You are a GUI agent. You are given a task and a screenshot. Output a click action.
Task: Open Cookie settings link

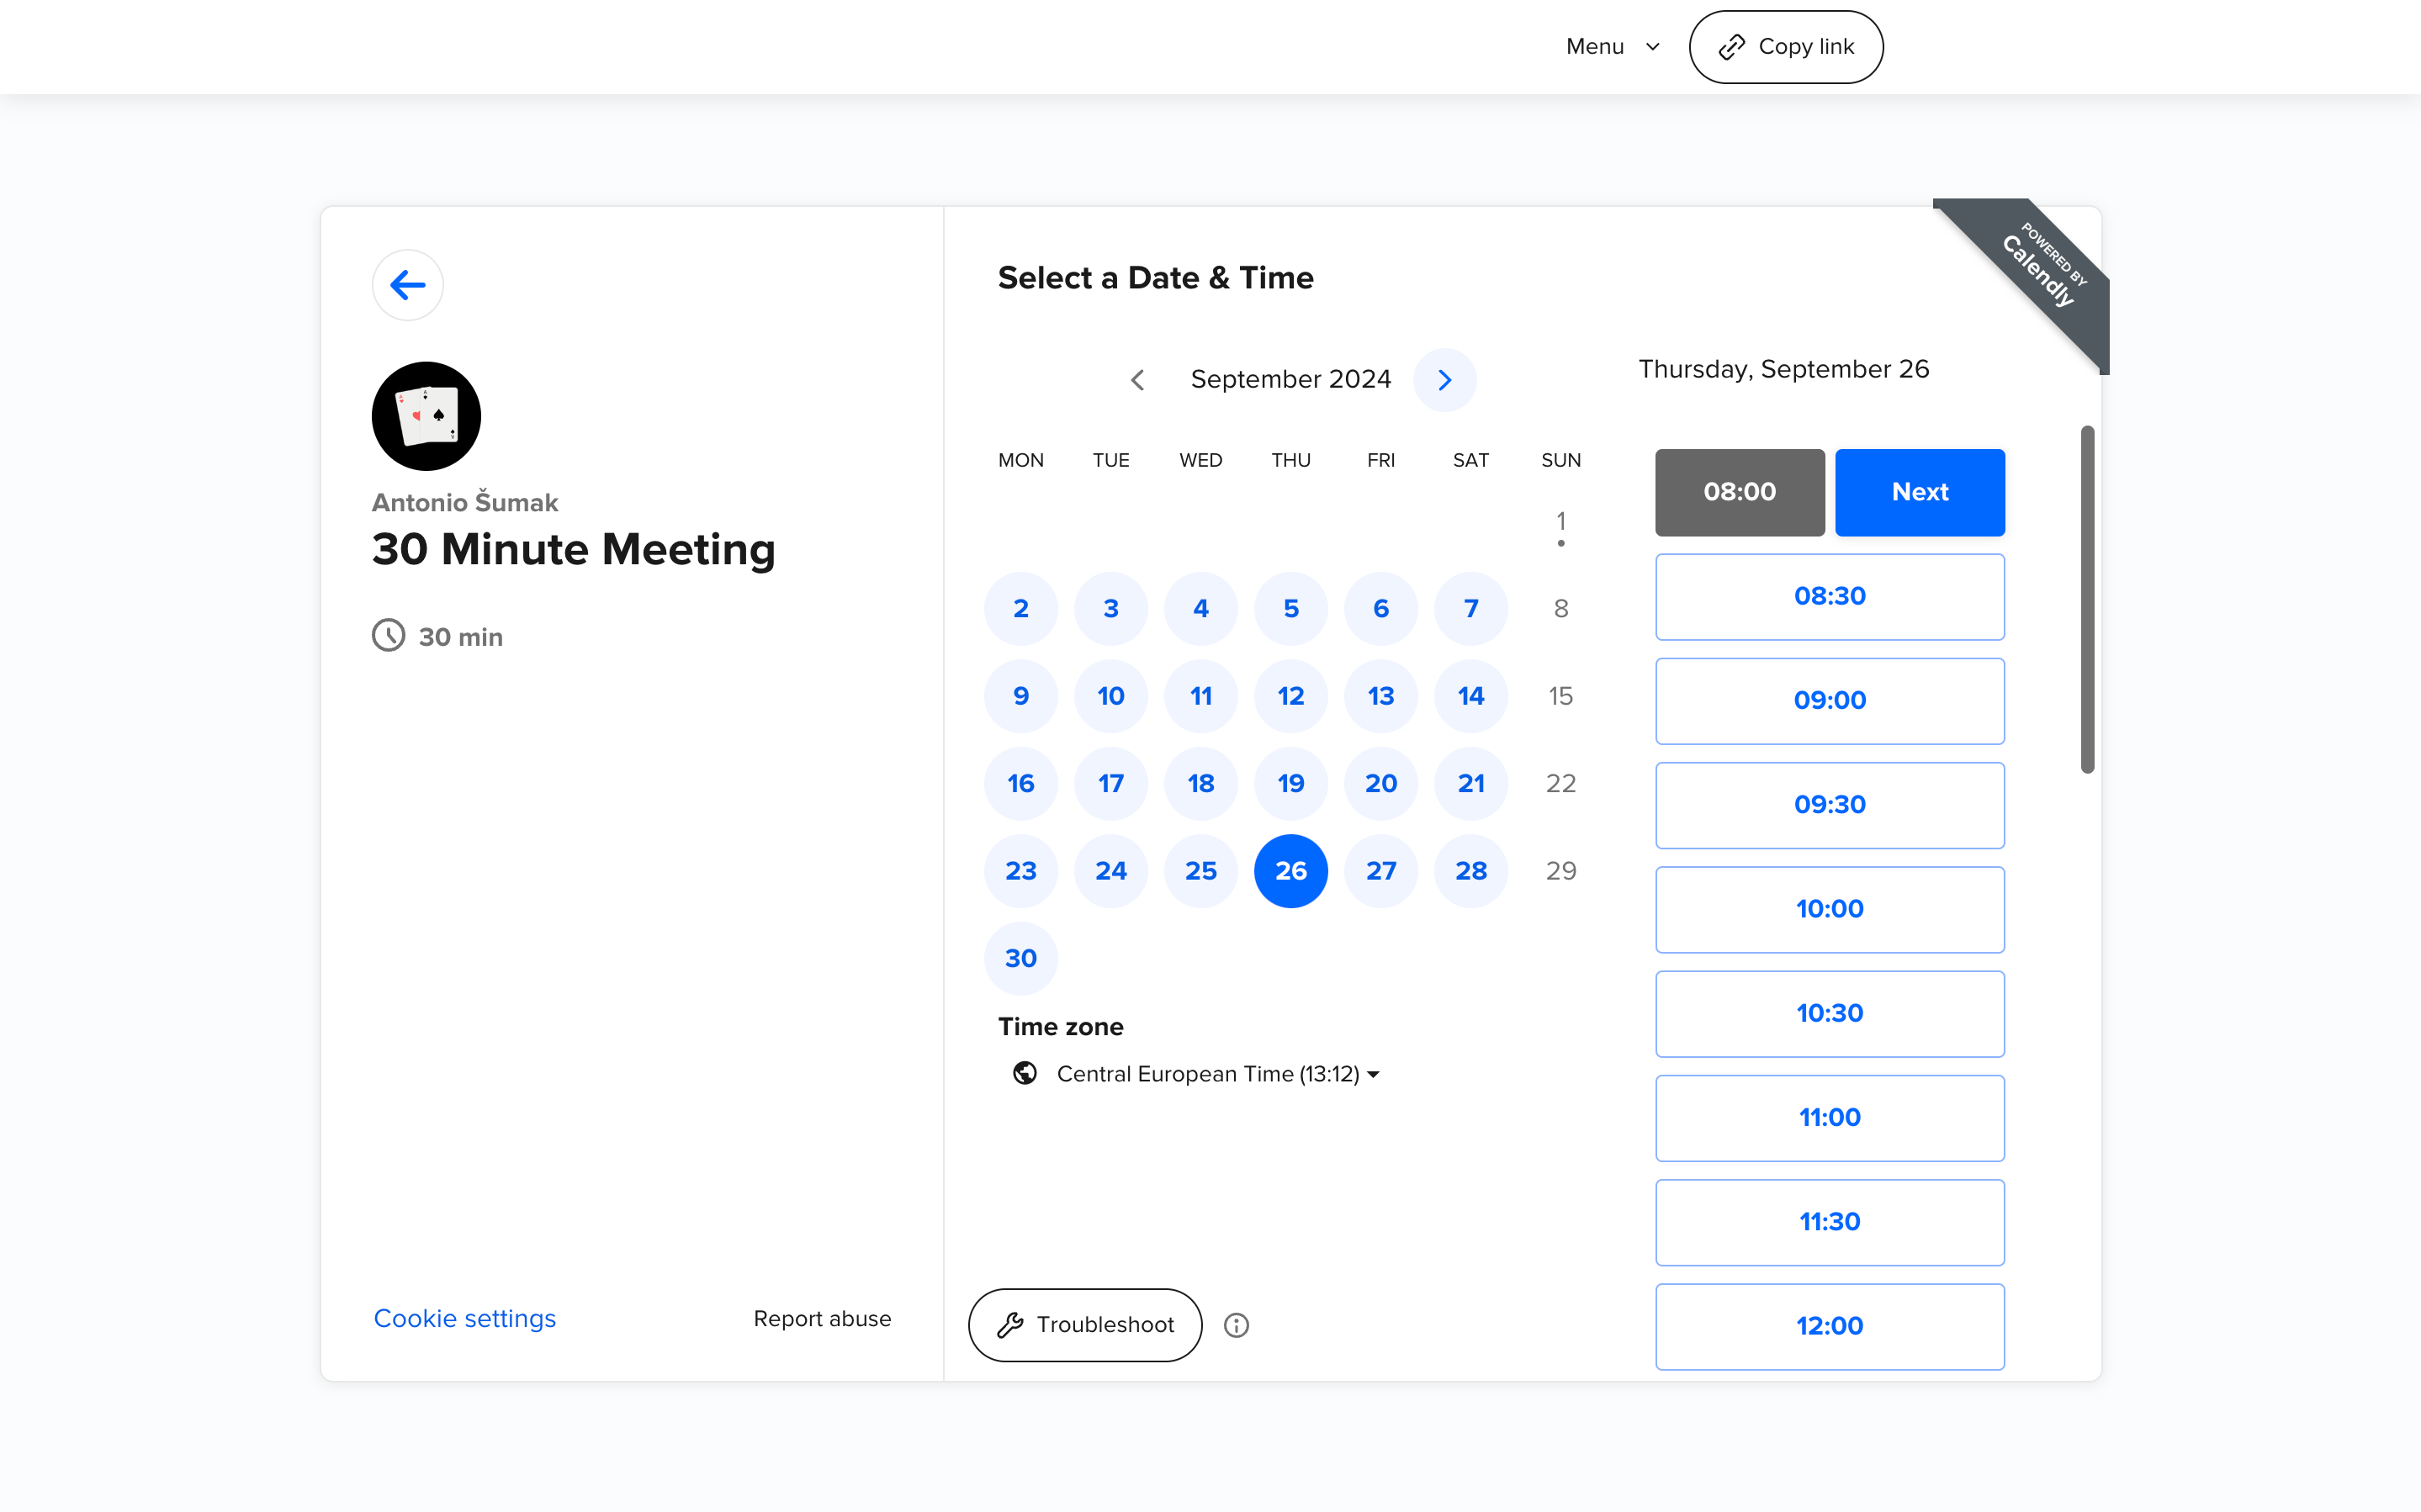point(464,1318)
